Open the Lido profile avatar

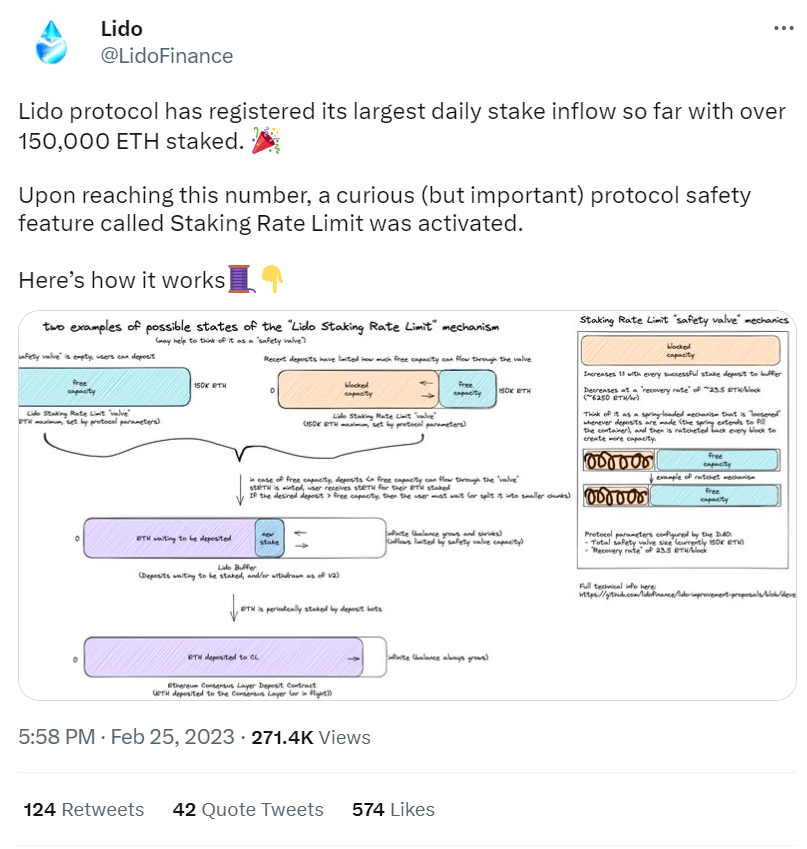(x=51, y=42)
